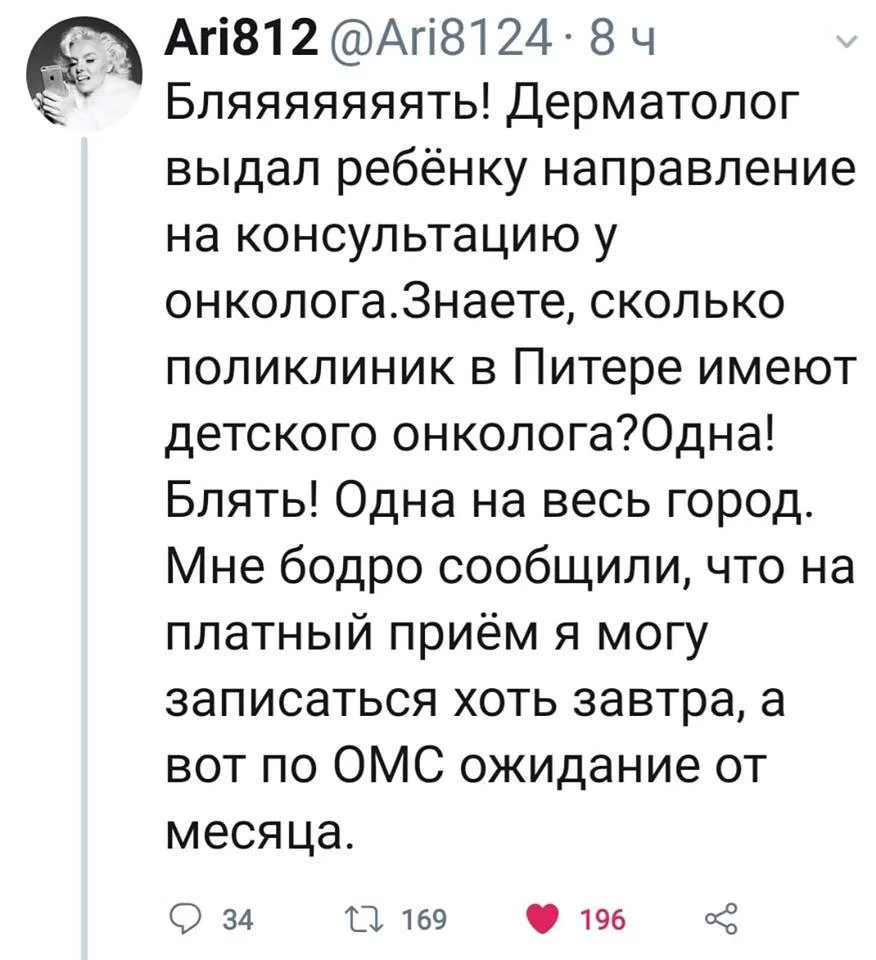Click the final word месяца in the tweet

(259, 835)
